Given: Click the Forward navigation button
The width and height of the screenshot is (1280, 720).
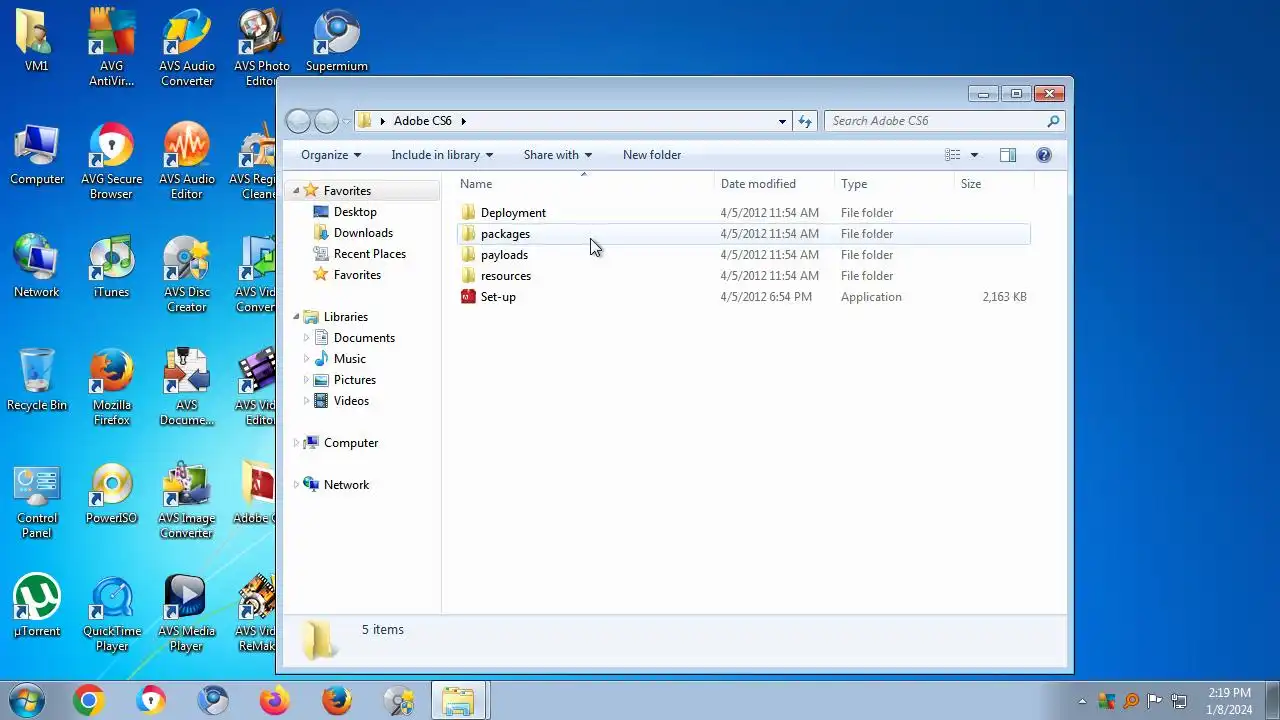Looking at the screenshot, I should (326, 121).
